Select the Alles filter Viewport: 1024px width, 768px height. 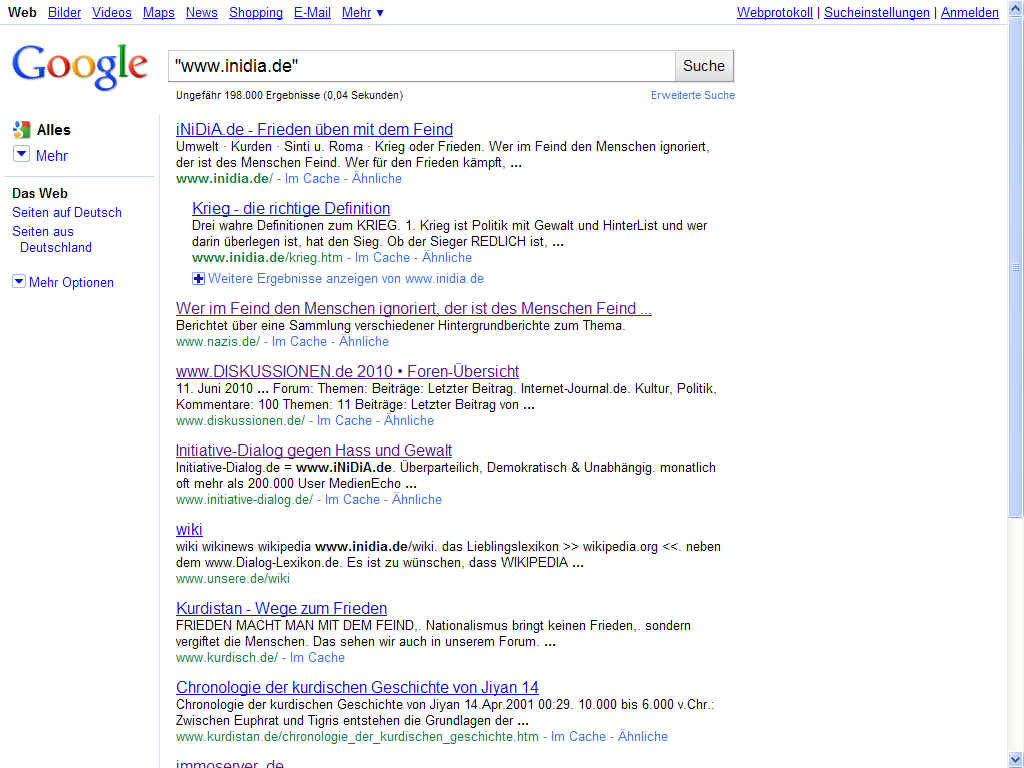pos(54,130)
